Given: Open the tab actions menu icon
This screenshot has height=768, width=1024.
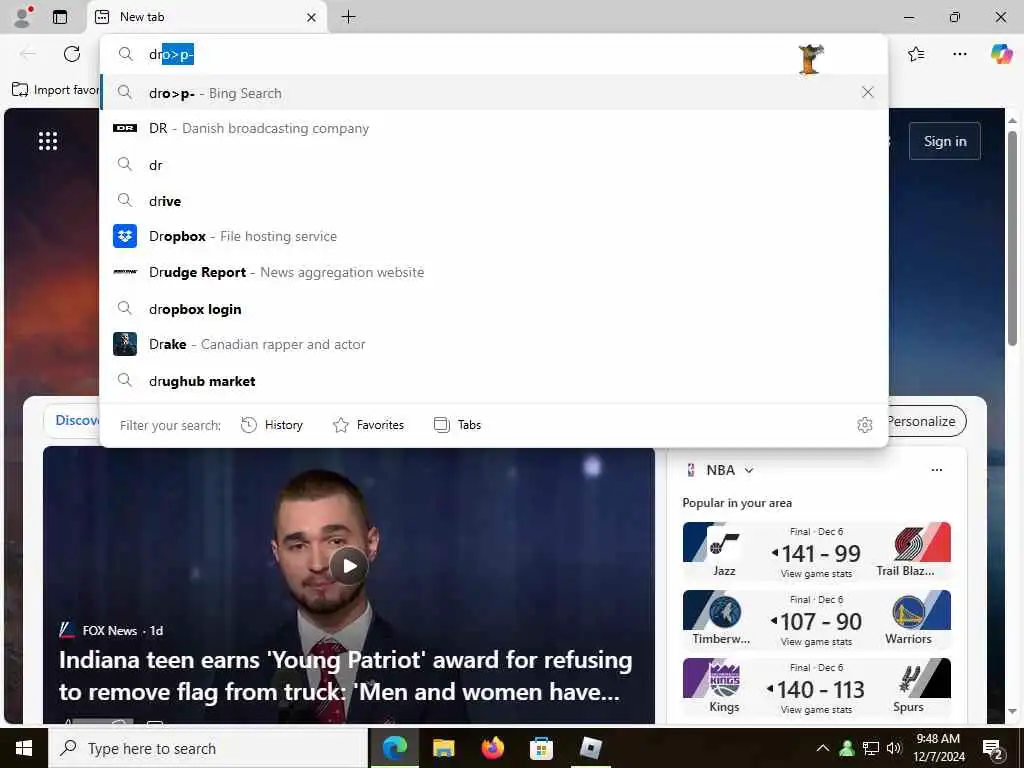Looking at the screenshot, I should 59,17.
